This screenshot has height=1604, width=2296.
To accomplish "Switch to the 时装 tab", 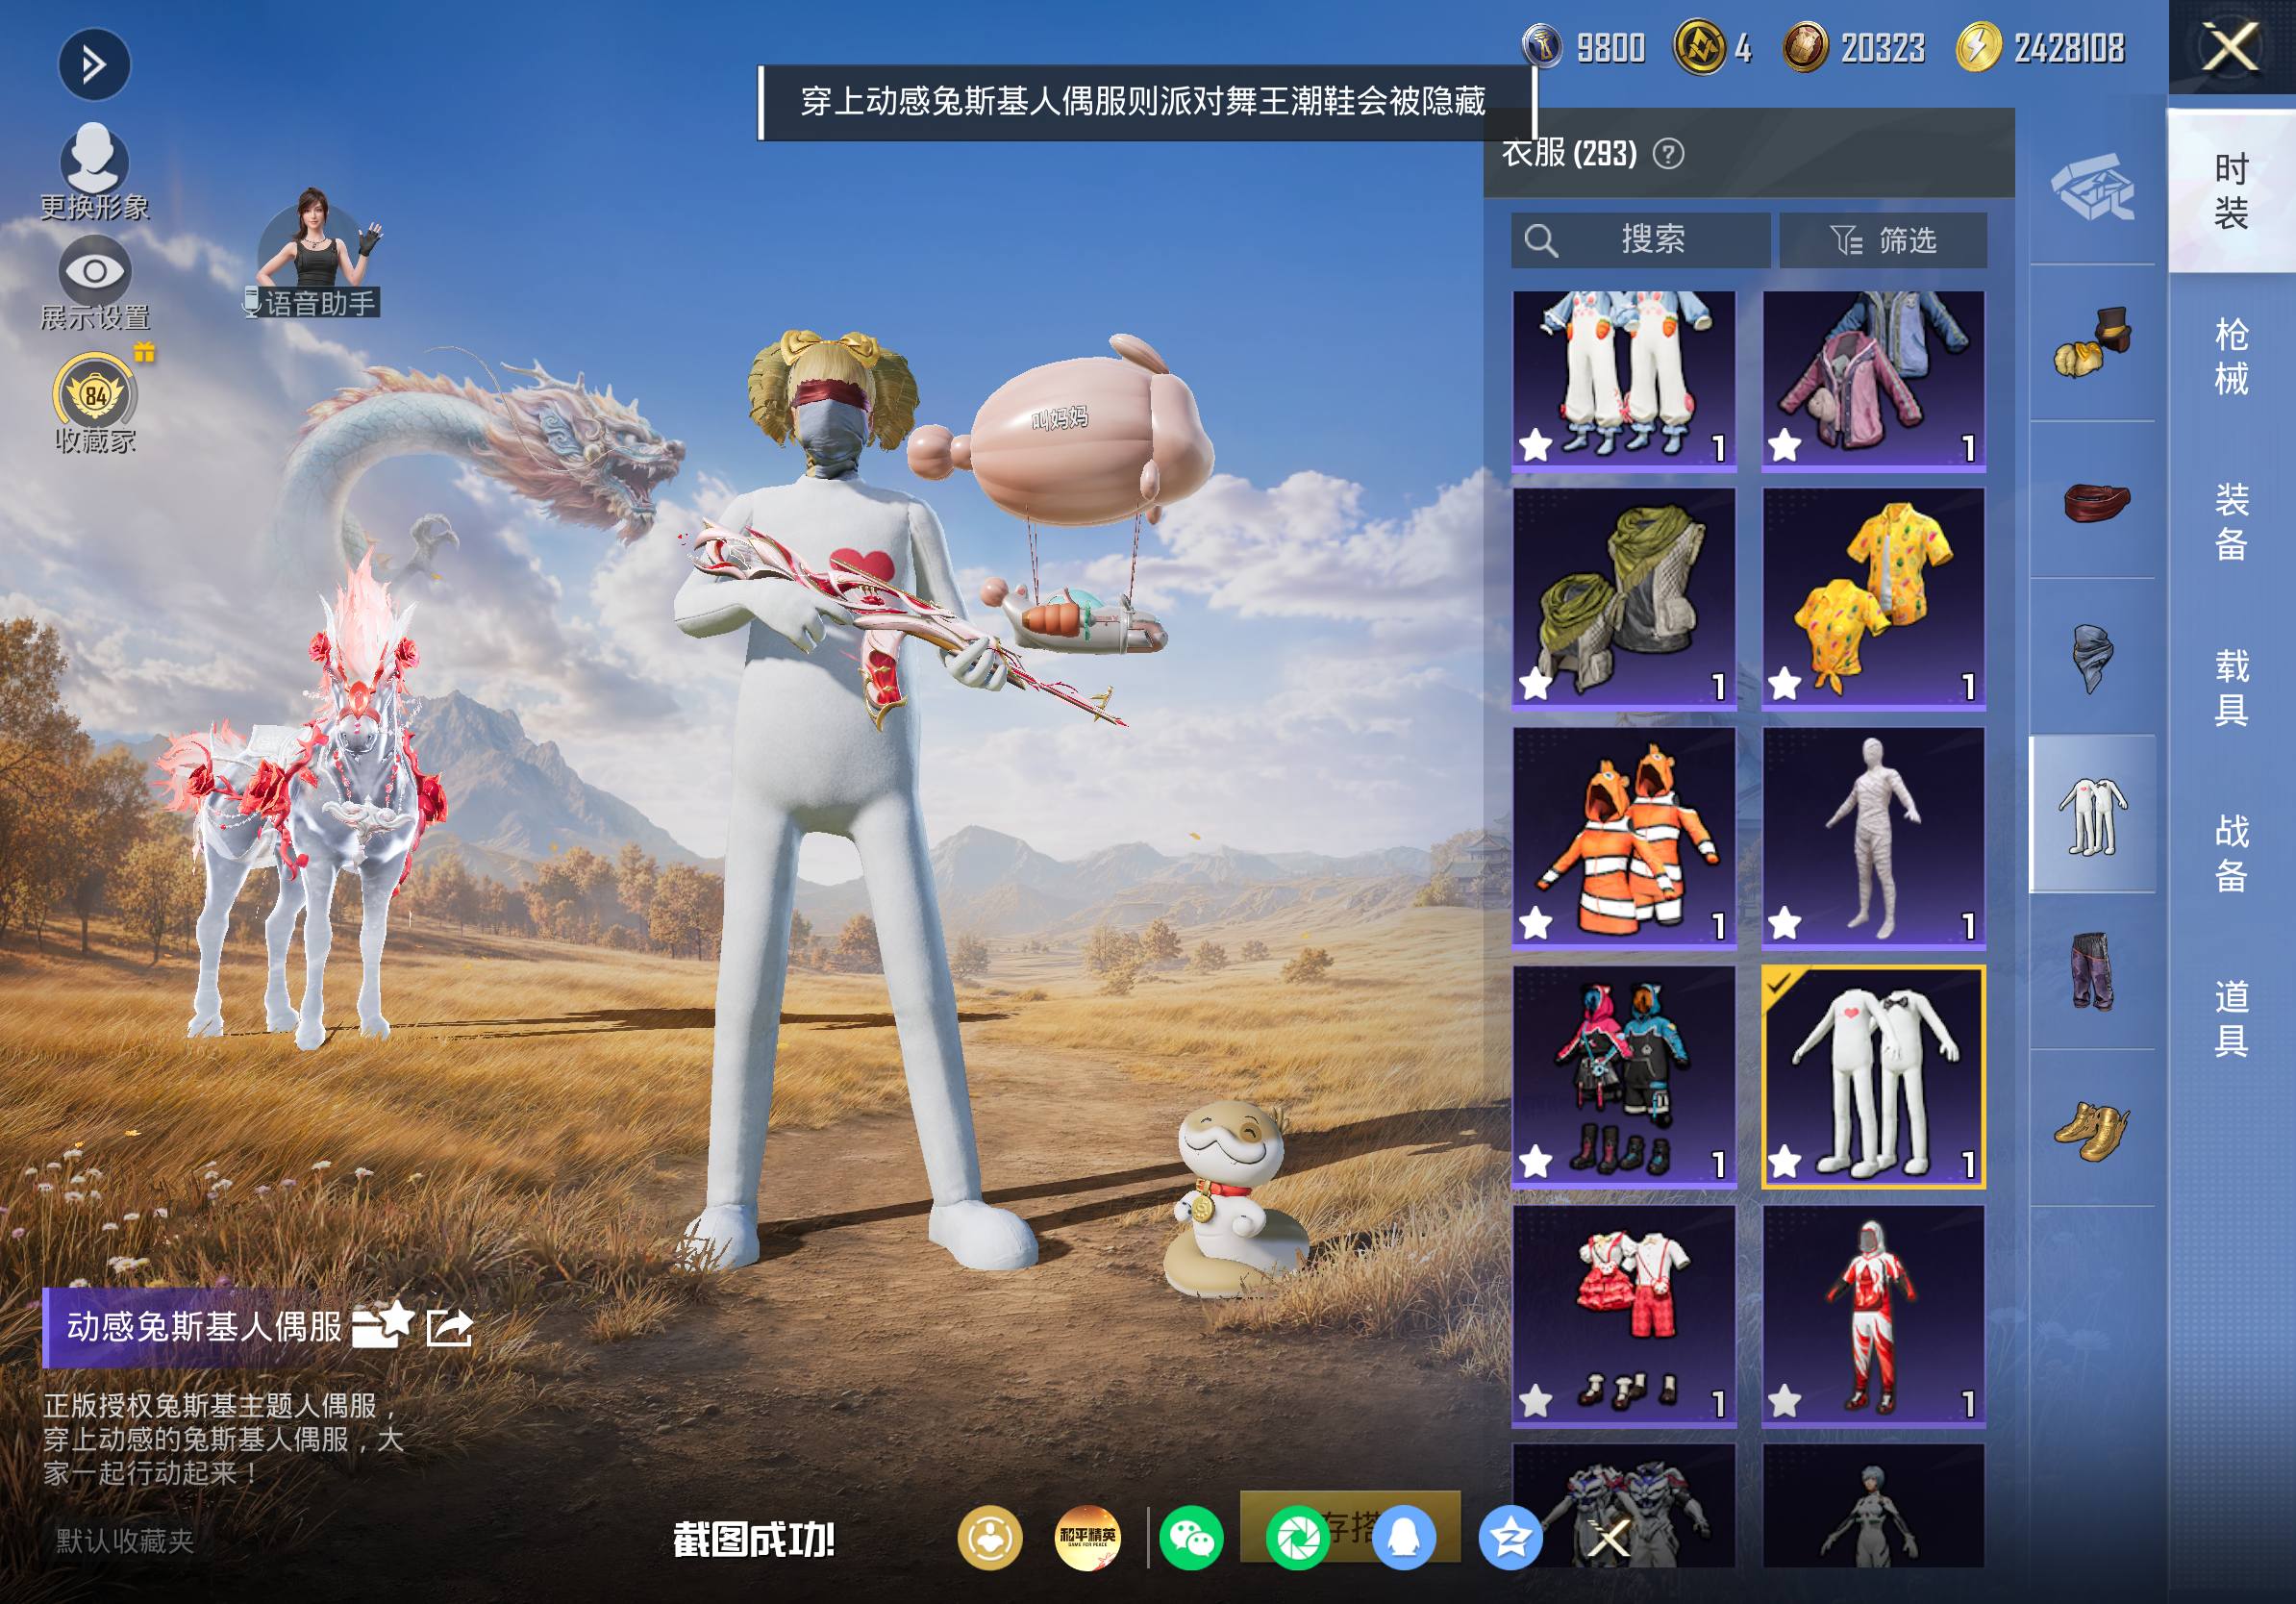I will [x=2231, y=190].
